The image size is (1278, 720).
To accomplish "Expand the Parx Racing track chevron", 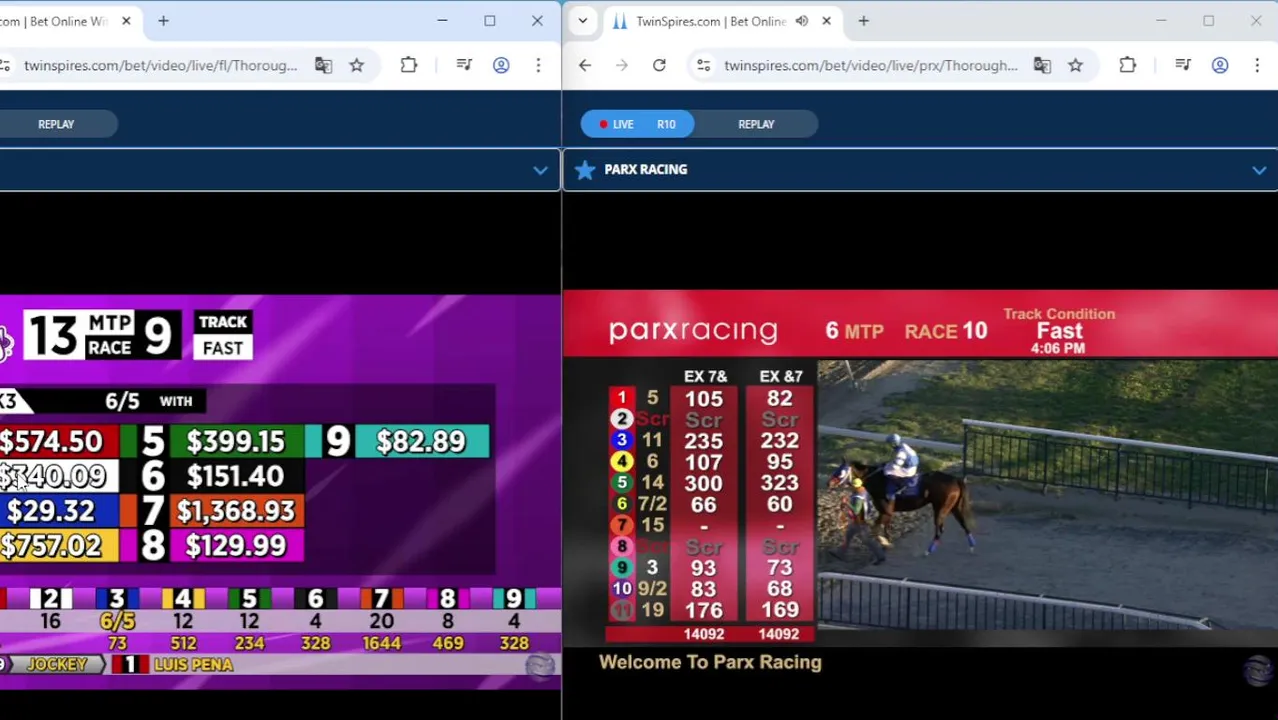I will click(x=1259, y=170).
